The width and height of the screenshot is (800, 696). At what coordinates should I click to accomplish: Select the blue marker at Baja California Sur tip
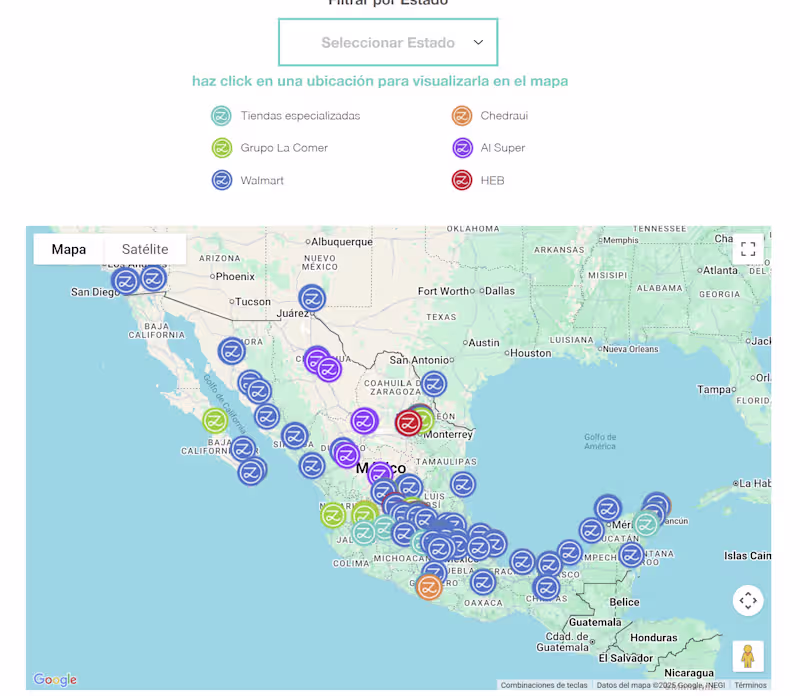[251, 472]
